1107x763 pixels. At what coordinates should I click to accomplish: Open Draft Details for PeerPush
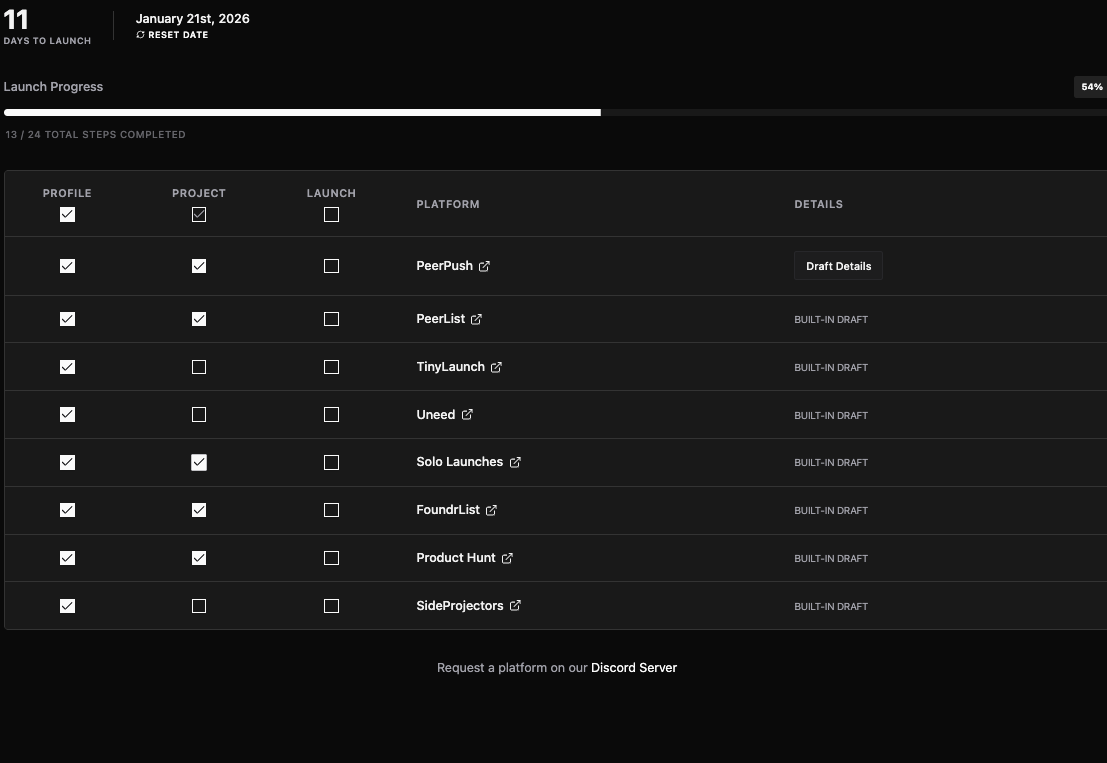[x=838, y=266]
